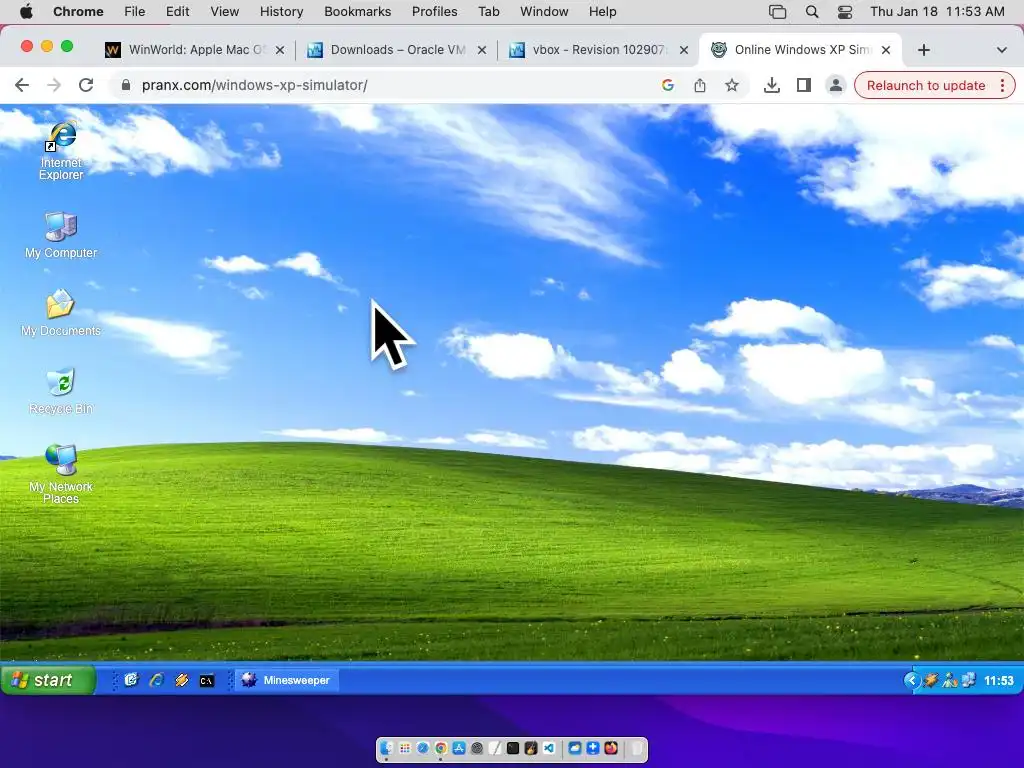Open the File menu
Image resolution: width=1024 pixels, height=768 pixels.
[x=135, y=12]
